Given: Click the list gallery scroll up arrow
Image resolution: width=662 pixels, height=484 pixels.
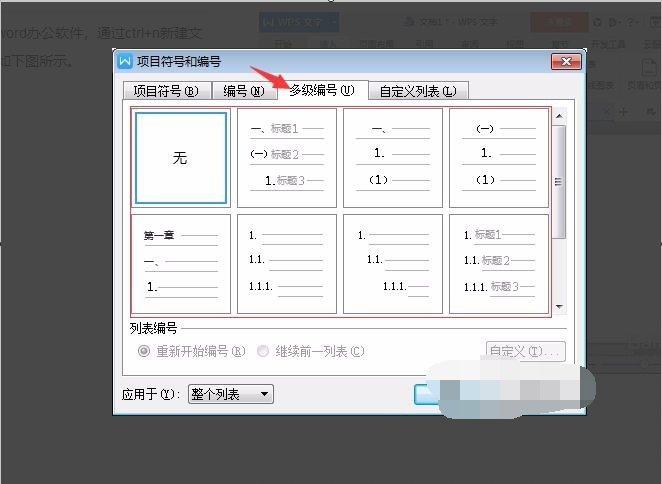Looking at the screenshot, I should pos(559,116).
